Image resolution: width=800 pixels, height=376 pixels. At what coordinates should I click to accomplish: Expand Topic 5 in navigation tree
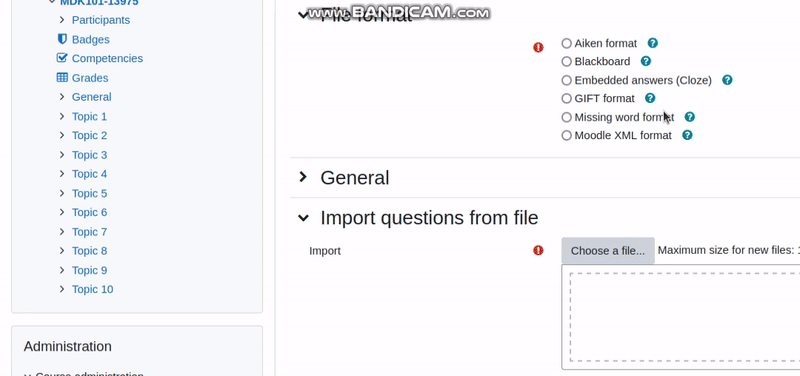point(62,193)
